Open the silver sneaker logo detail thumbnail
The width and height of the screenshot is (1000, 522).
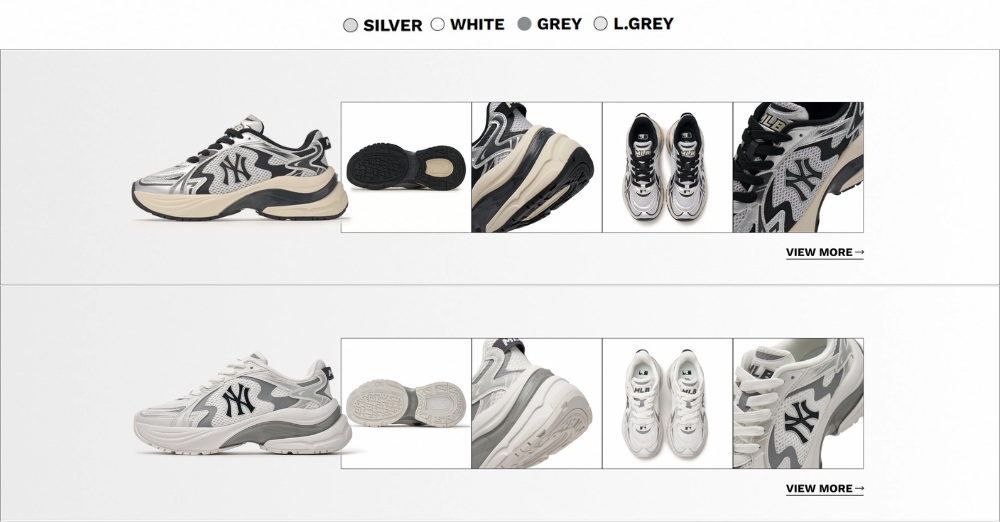click(798, 167)
